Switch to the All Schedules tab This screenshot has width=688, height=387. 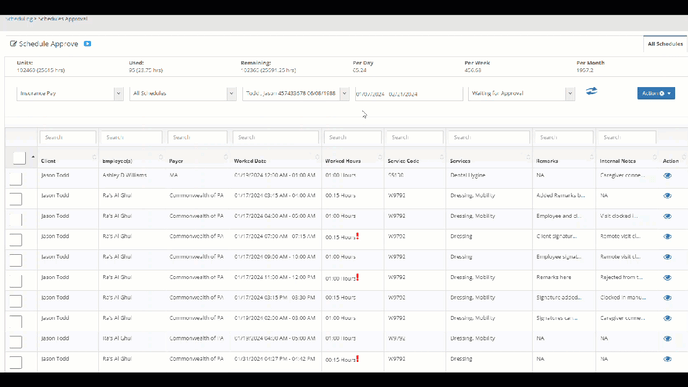click(665, 44)
